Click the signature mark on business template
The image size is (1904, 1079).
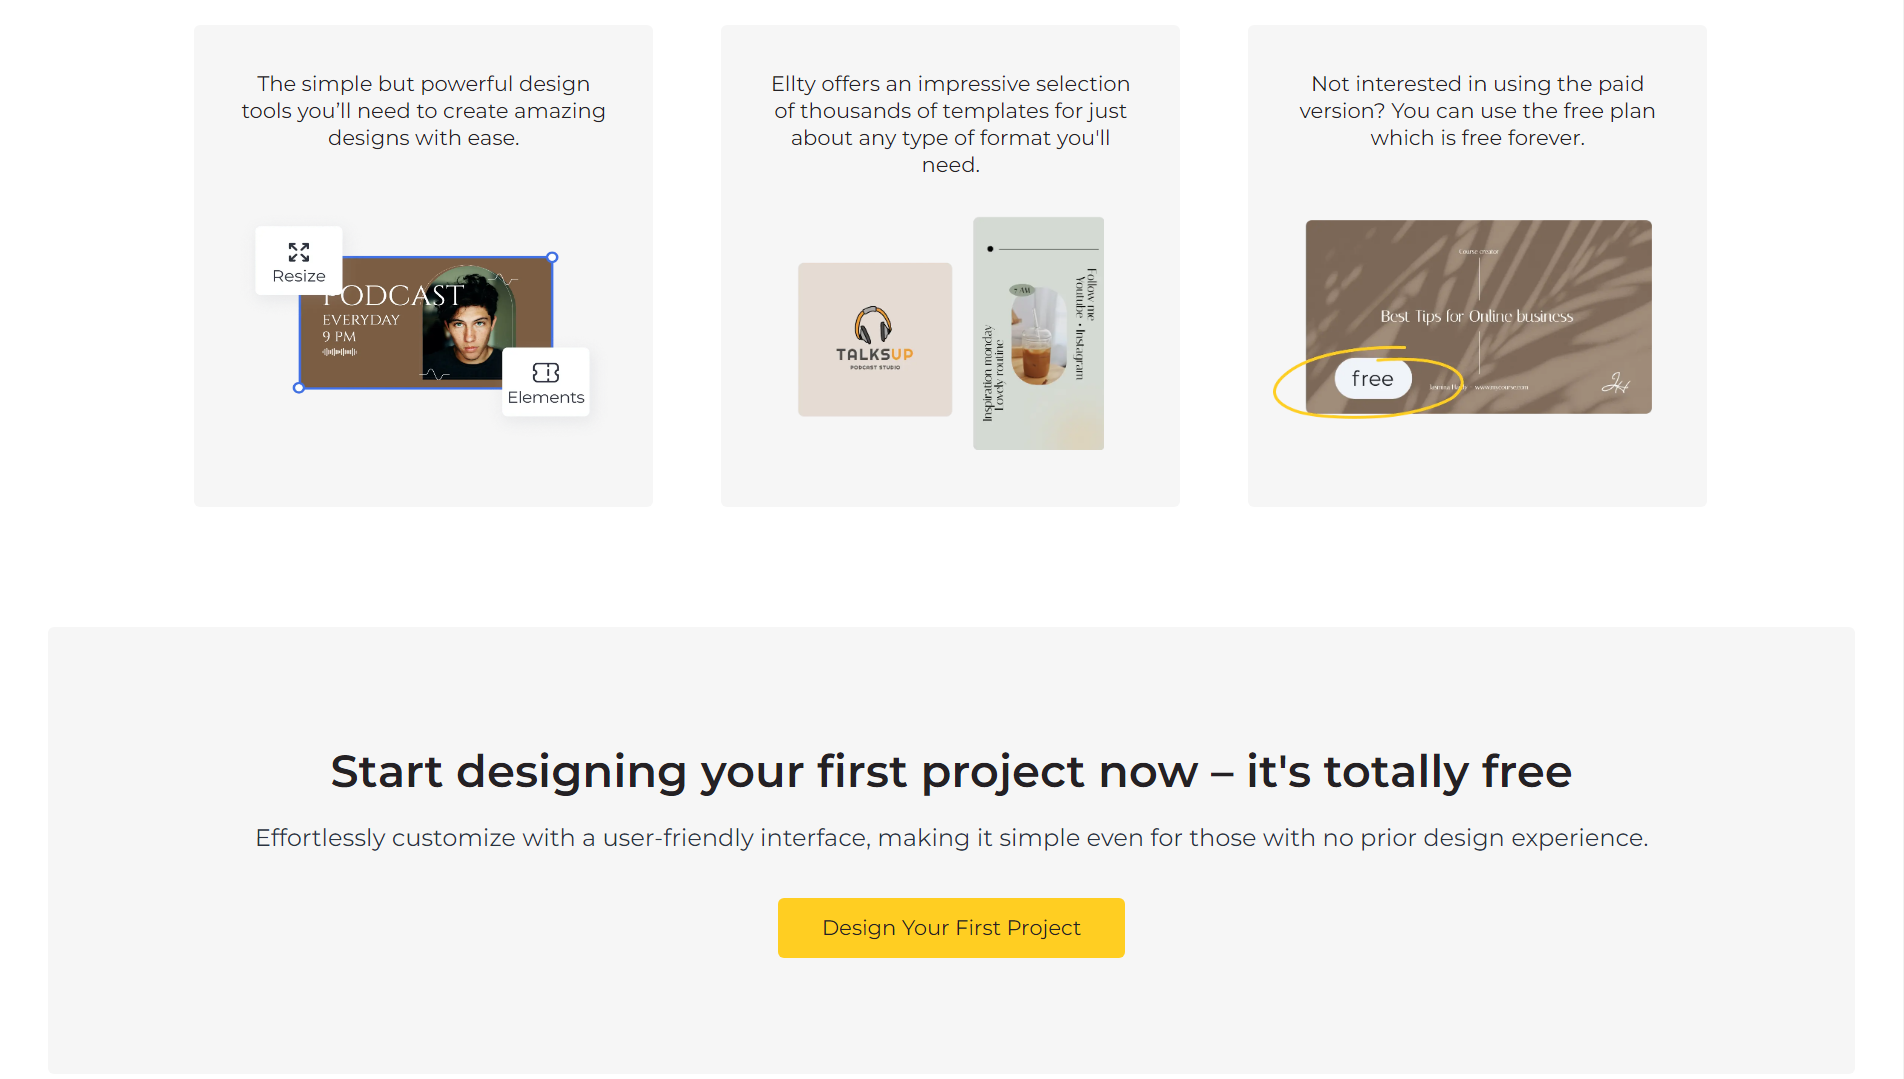(x=1615, y=382)
